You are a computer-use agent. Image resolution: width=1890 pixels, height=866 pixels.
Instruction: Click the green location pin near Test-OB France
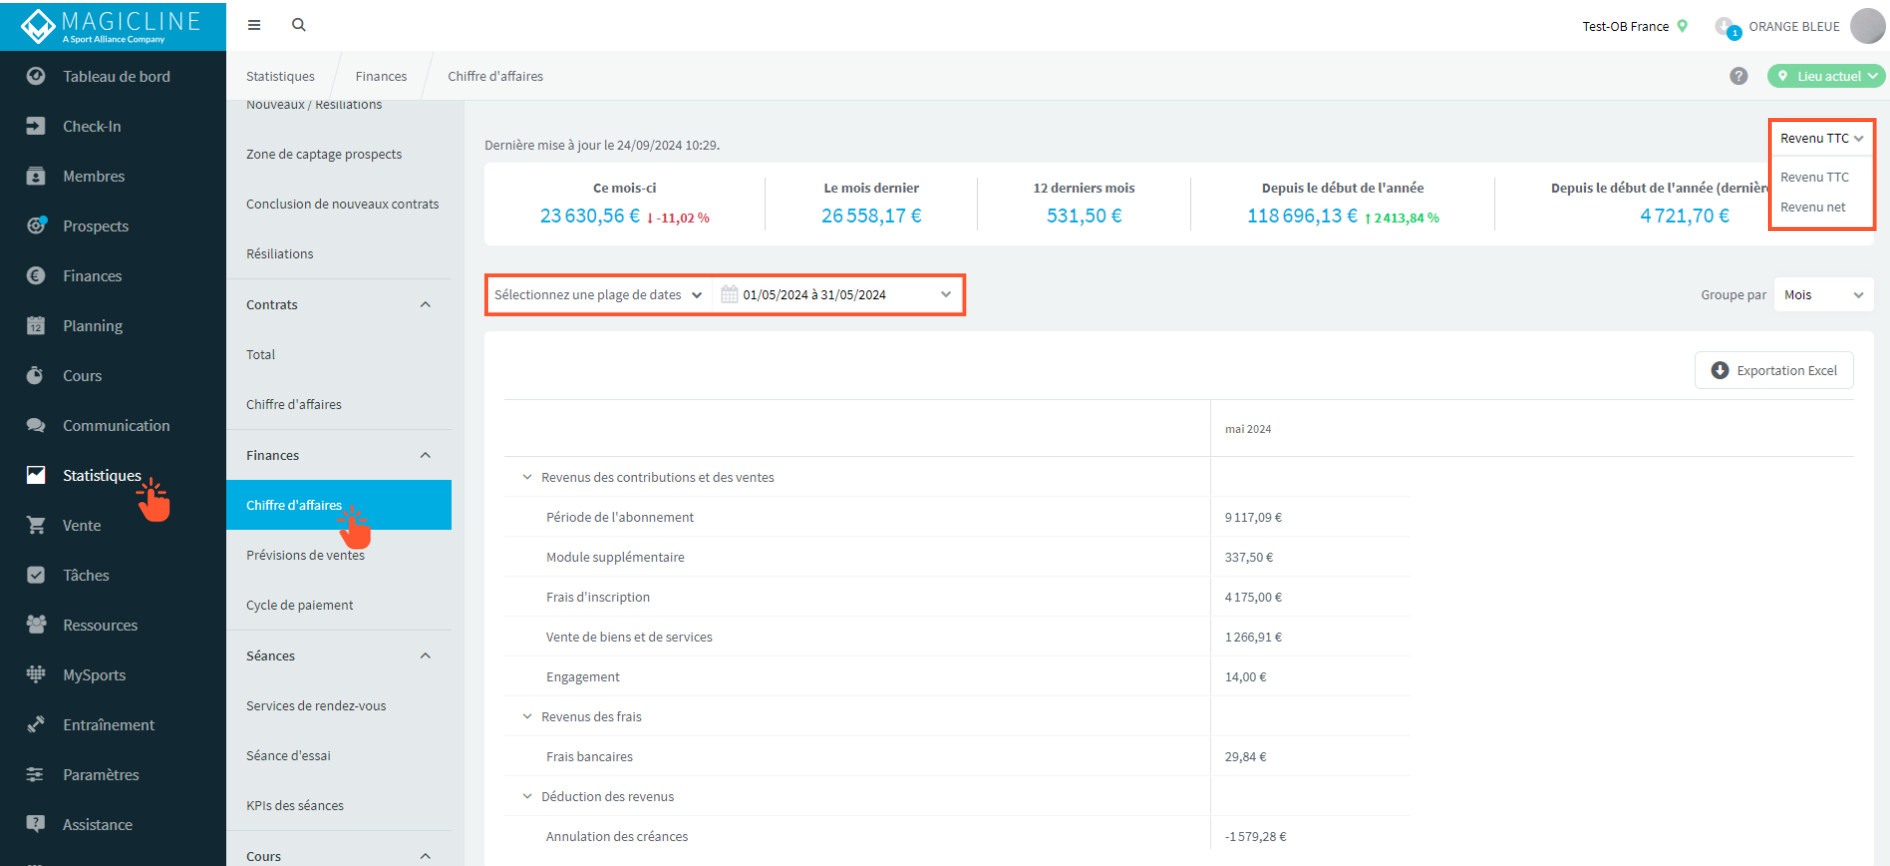[x=1682, y=26]
